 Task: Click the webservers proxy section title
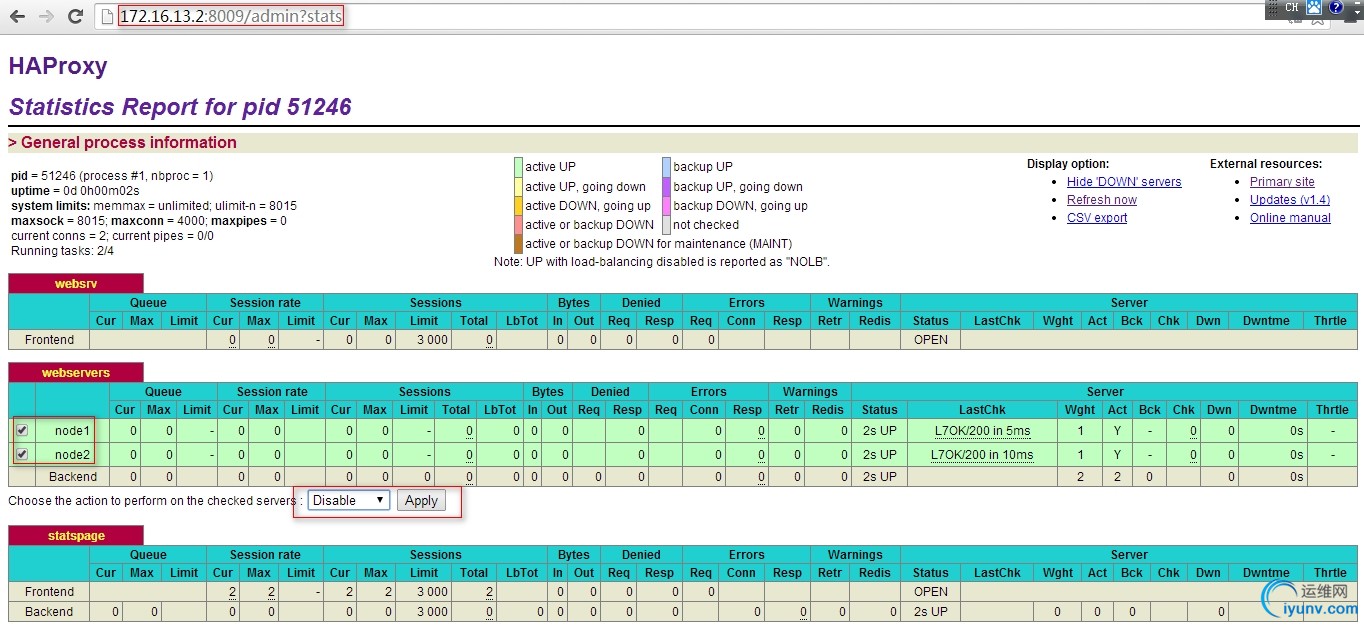pos(76,373)
